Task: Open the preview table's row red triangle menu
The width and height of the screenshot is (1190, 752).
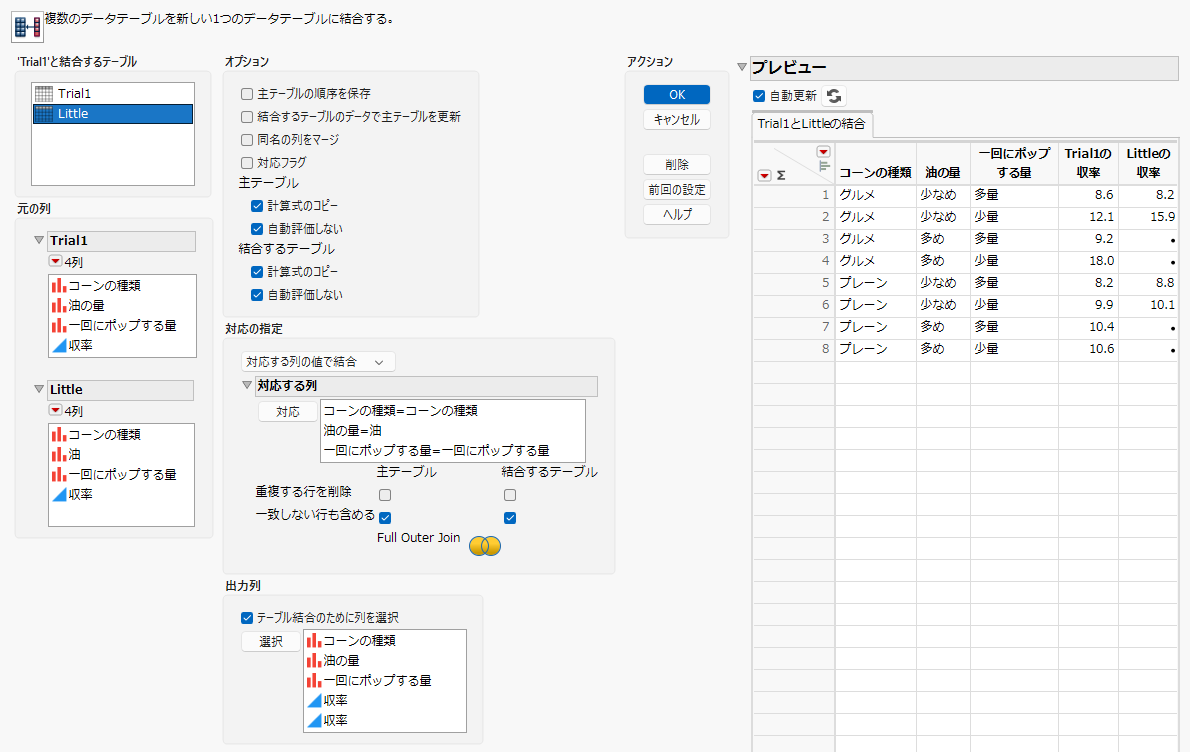Action: 764,175
